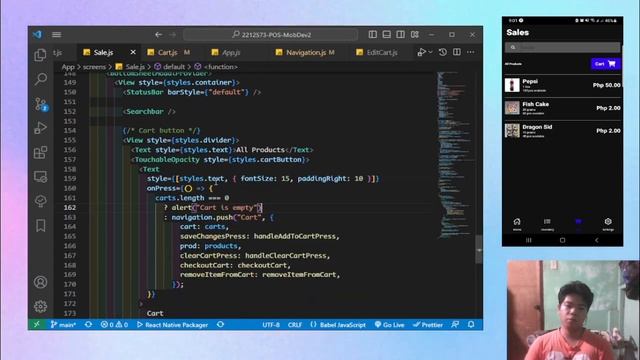The width and height of the screenshot is (640, 360).
Task: Toggle the secondary side bar layout icon
Action: (x=400, y=35)
